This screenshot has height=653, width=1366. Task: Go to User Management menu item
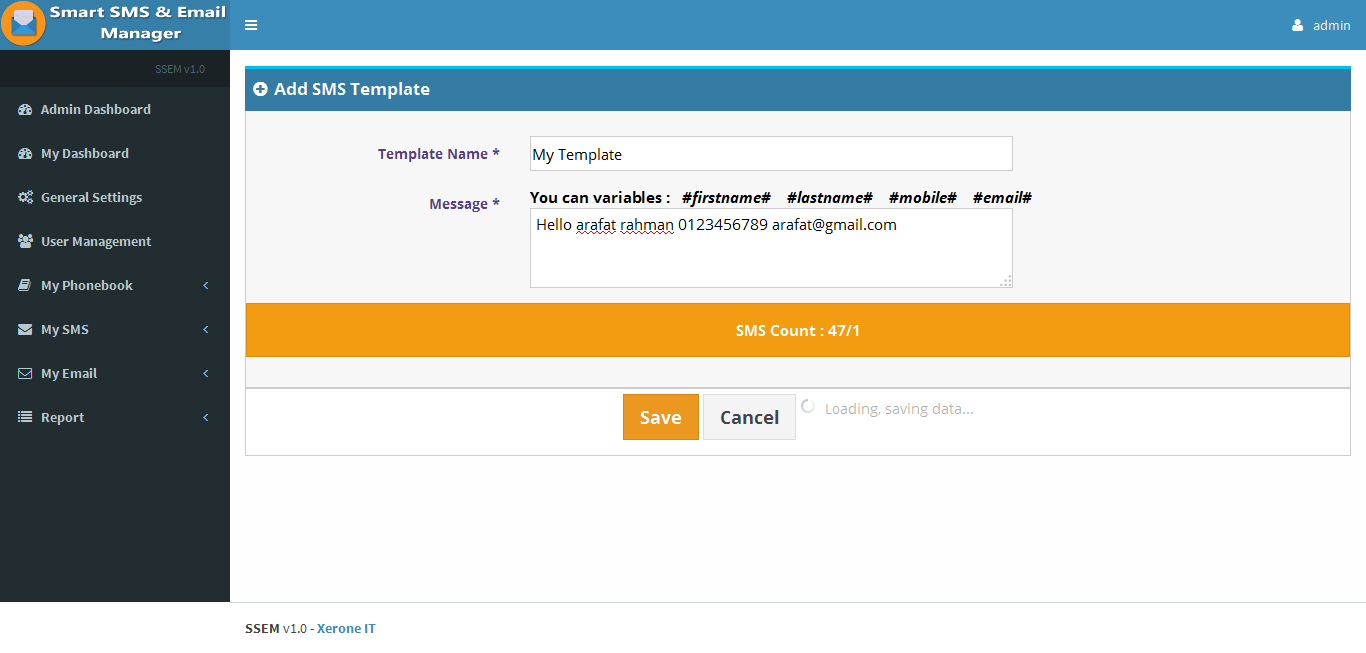[115, 241]
